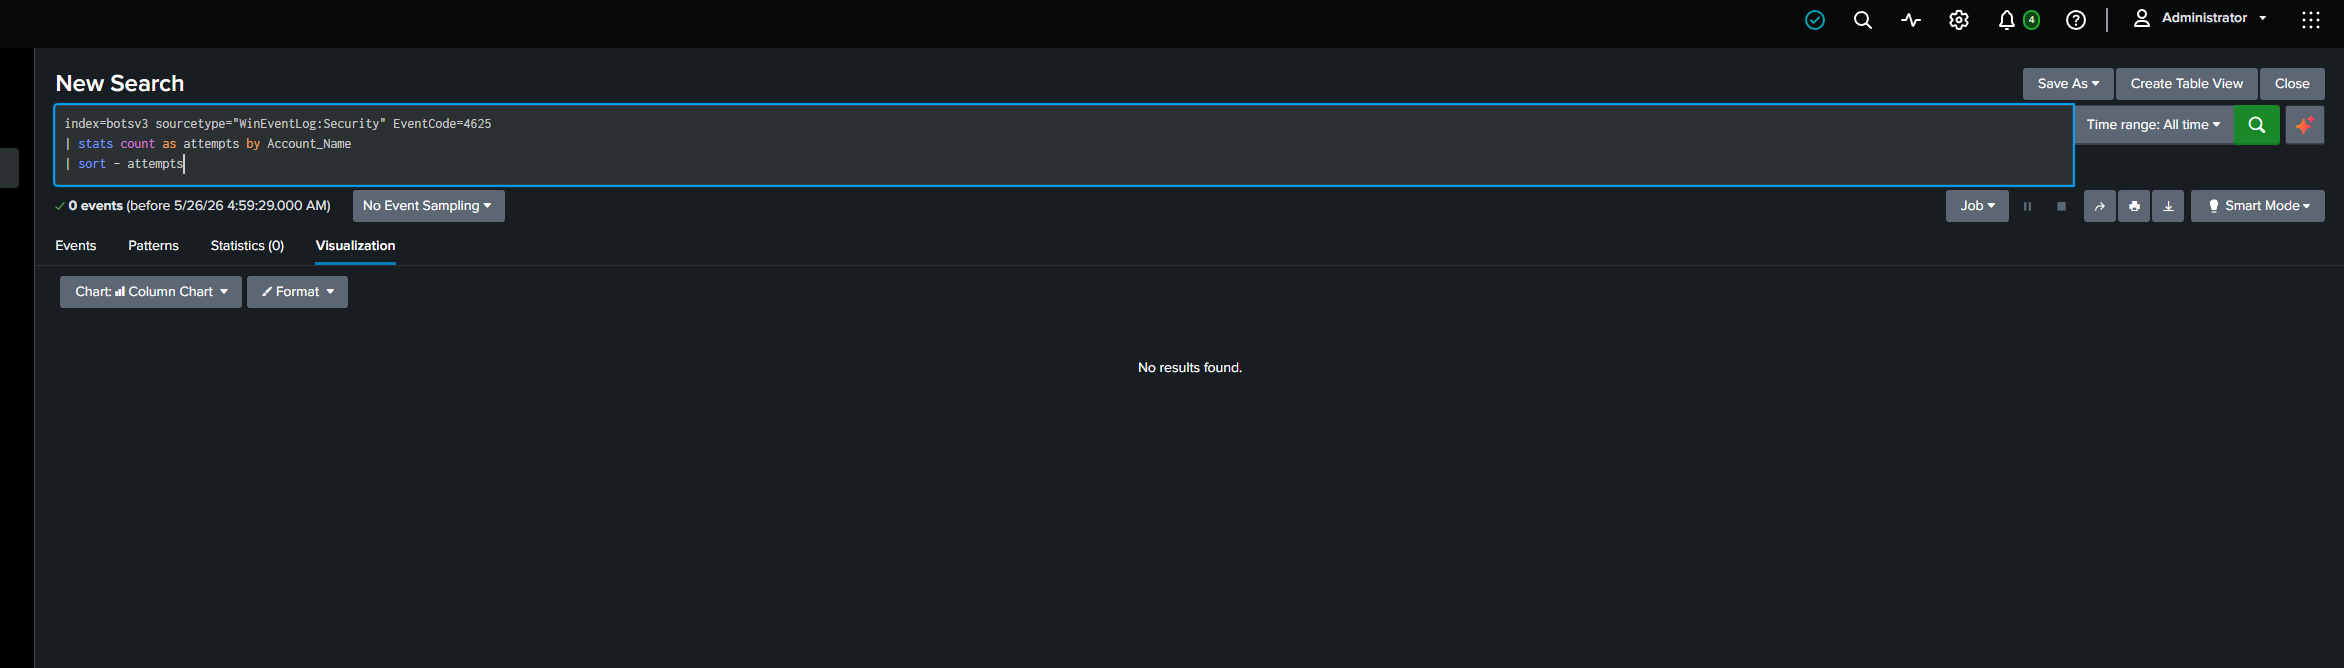Open the Column Chart type selector
Screen dimensions: 2344x668
(151, 292)
